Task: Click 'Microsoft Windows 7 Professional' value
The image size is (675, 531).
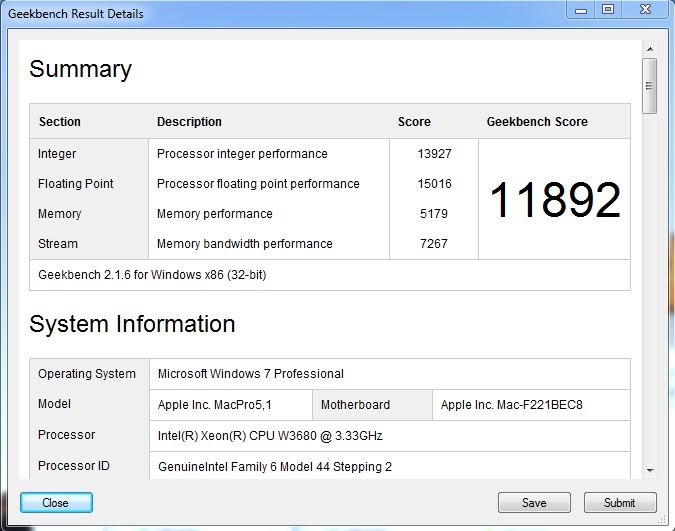Action: (251, 374)
